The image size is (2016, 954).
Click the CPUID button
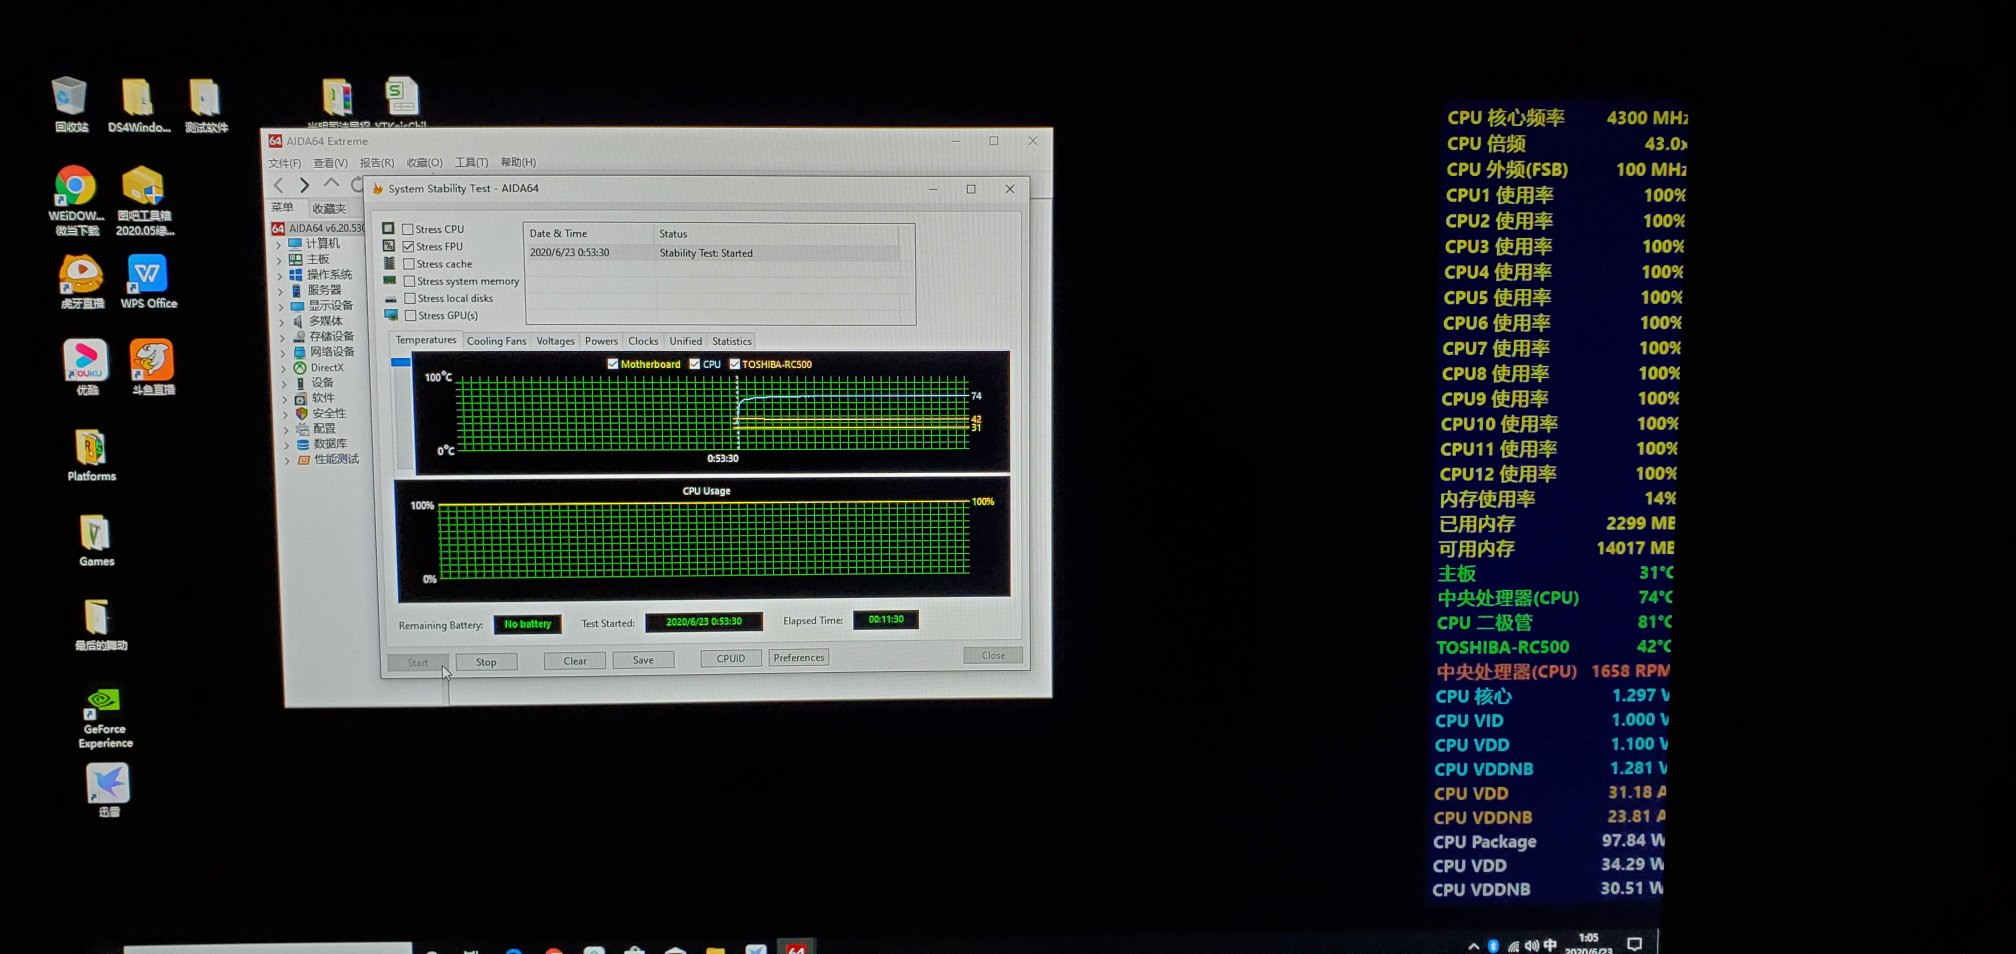click(x=731, y=658)
